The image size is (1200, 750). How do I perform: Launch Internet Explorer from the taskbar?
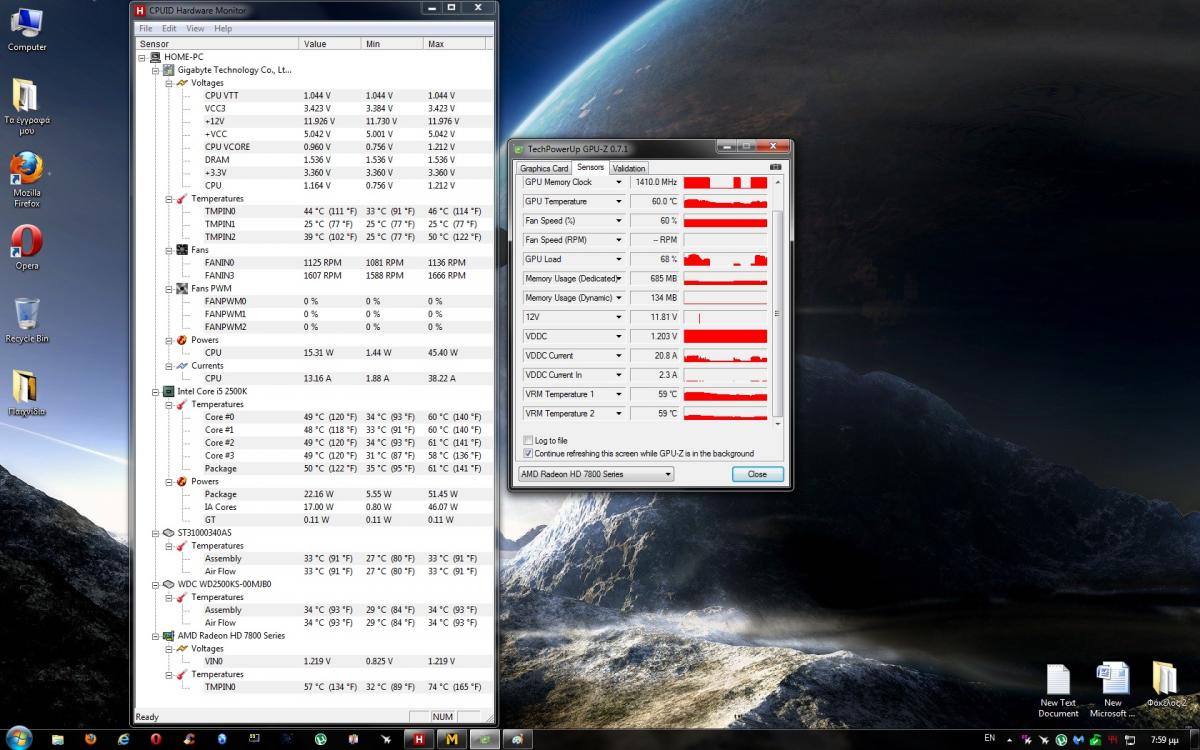(x=123, y=739)
